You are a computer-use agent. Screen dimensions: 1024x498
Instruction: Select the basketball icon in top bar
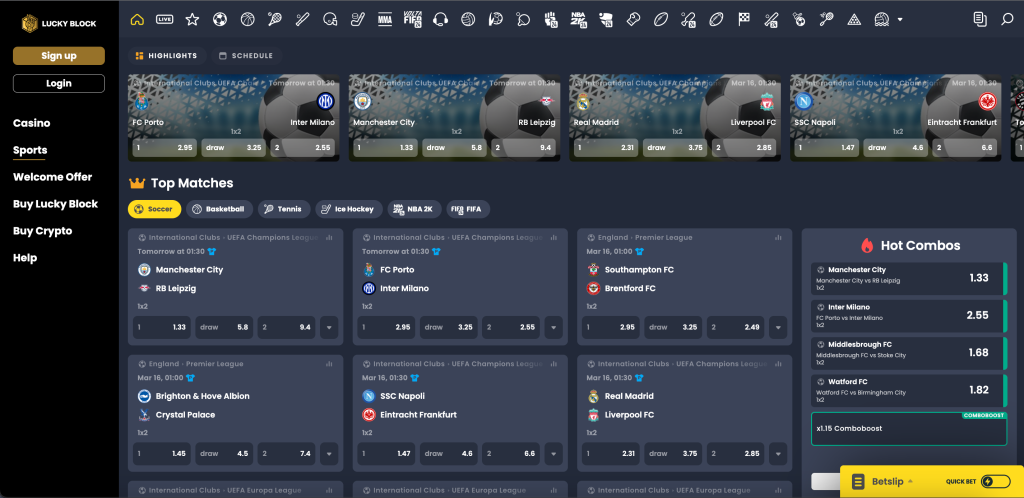pyautogui.click(x=247, y=20)
